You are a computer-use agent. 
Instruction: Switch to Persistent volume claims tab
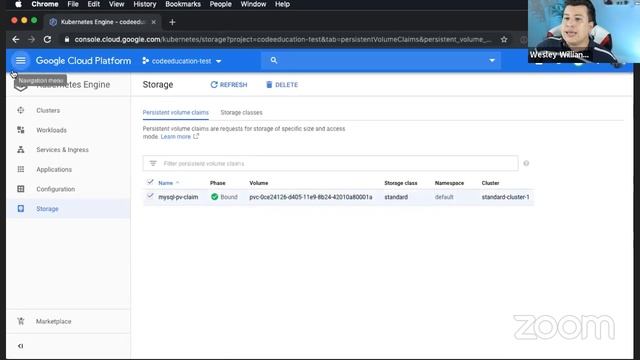pyautogui.click(x=176, y=112)
